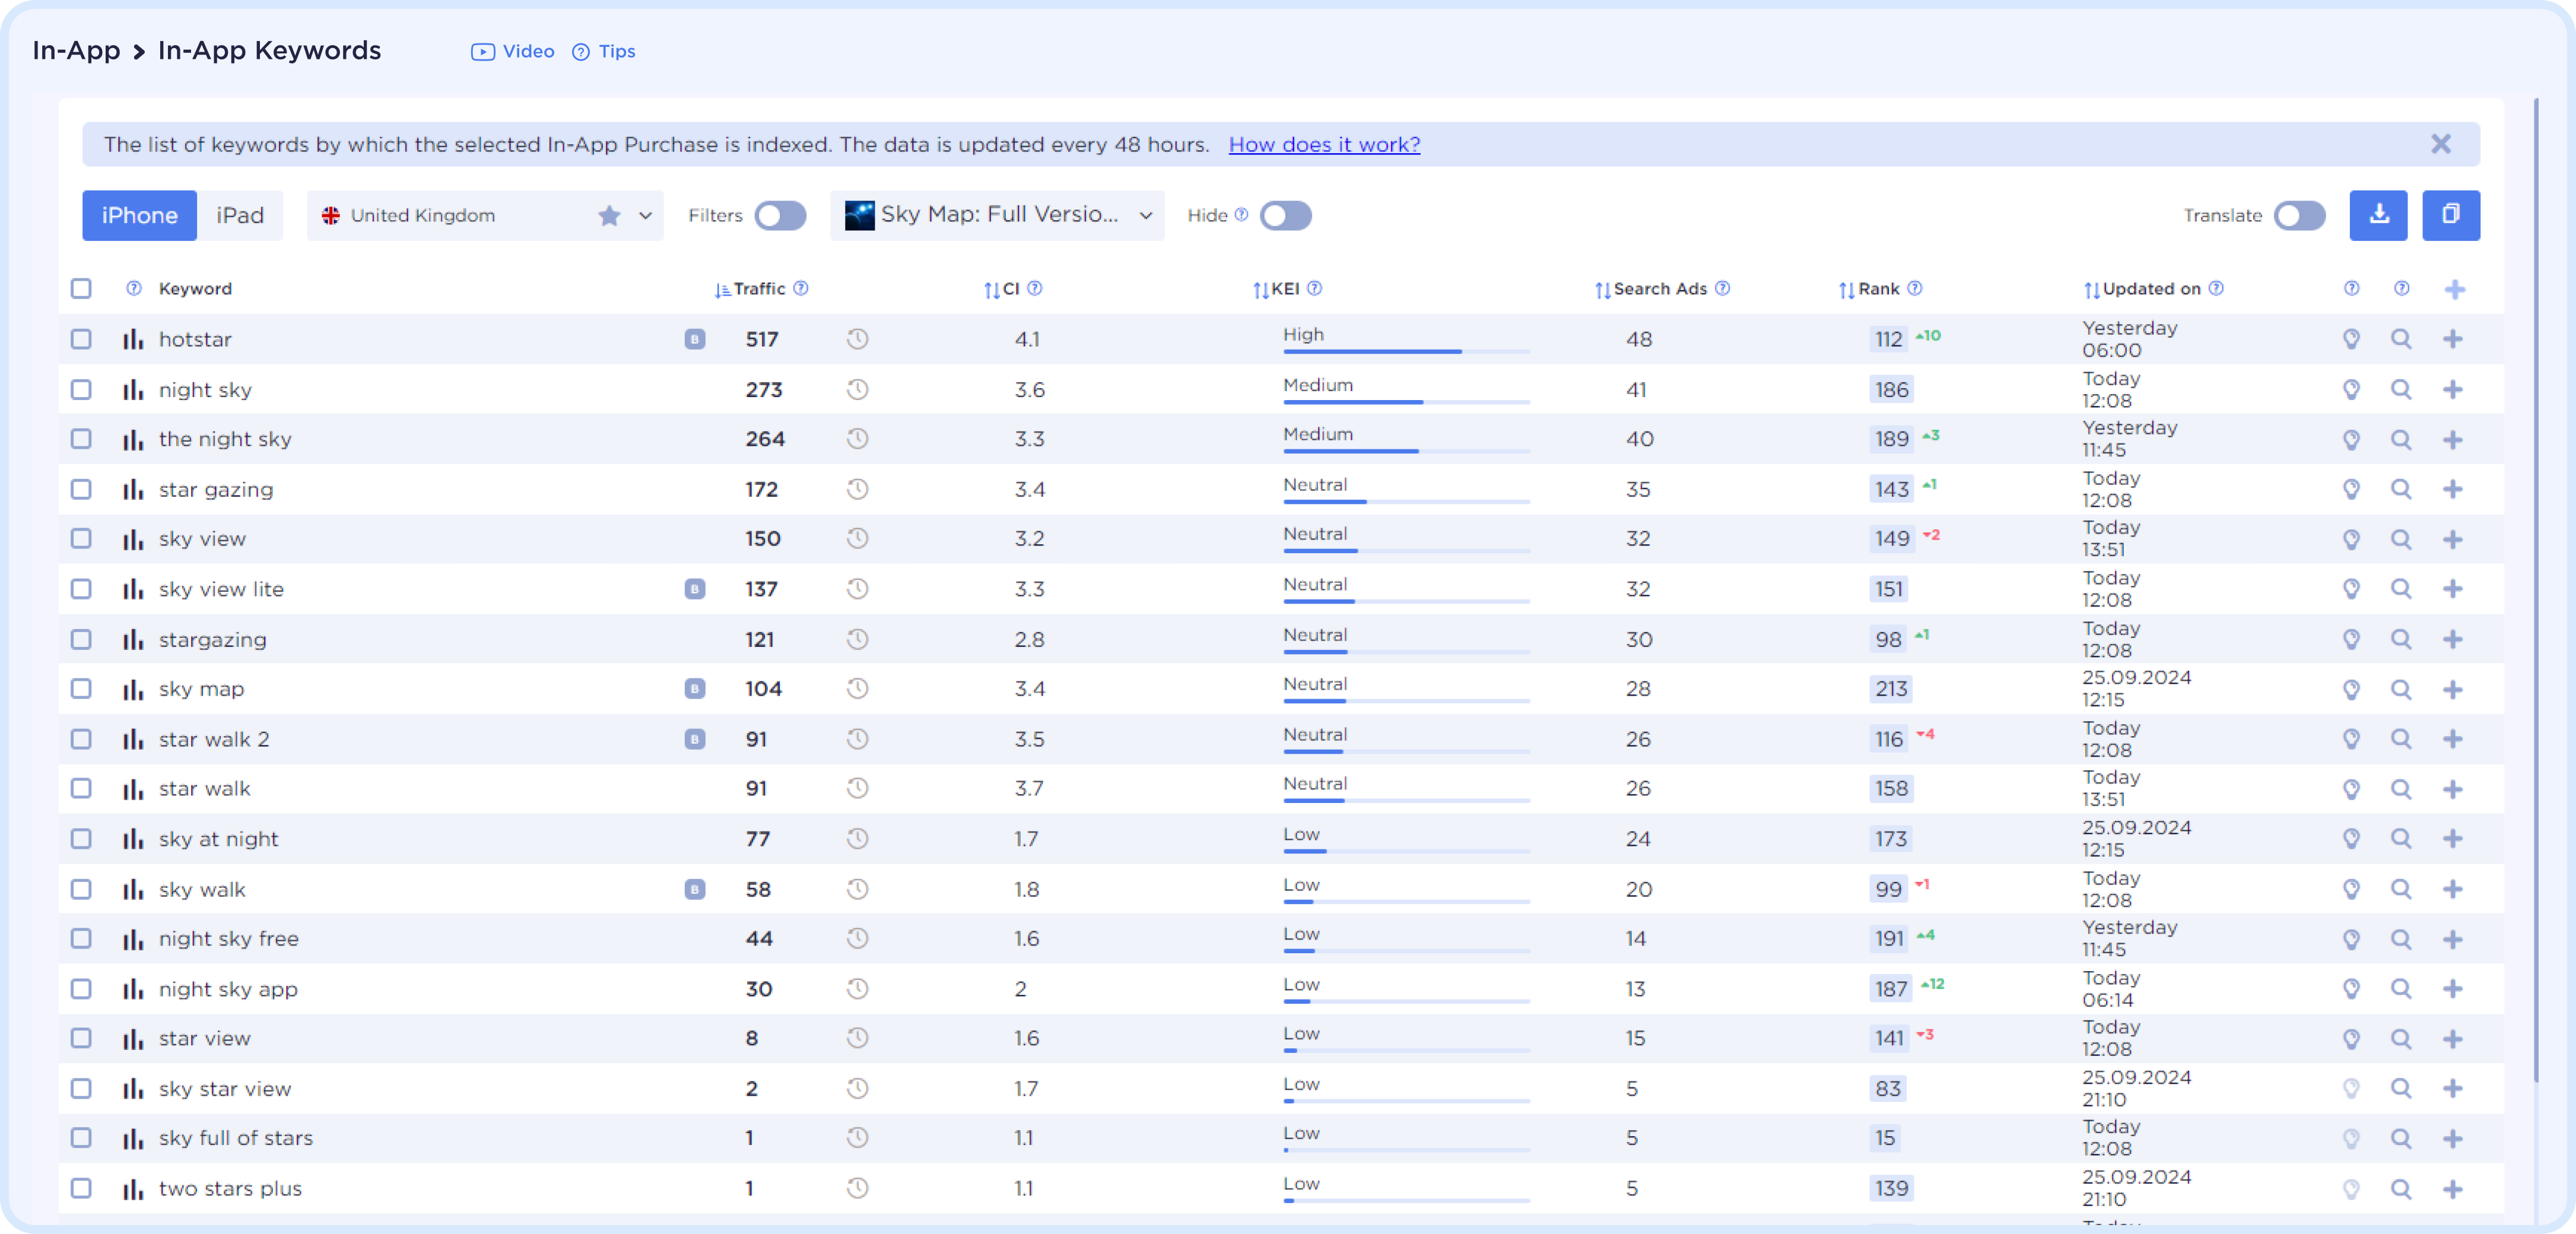
Task: Open lightbulb suggestions for hotstar
Action: coord(2351,339)
